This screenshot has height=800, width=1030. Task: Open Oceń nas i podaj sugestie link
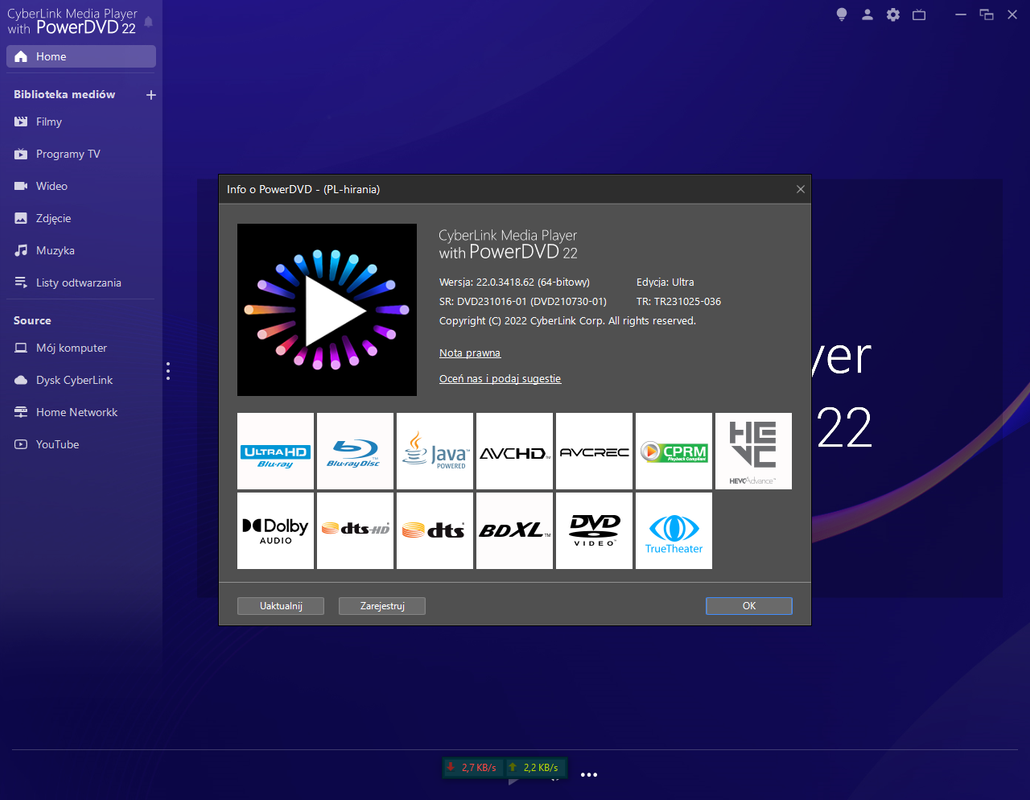[500, 378]
